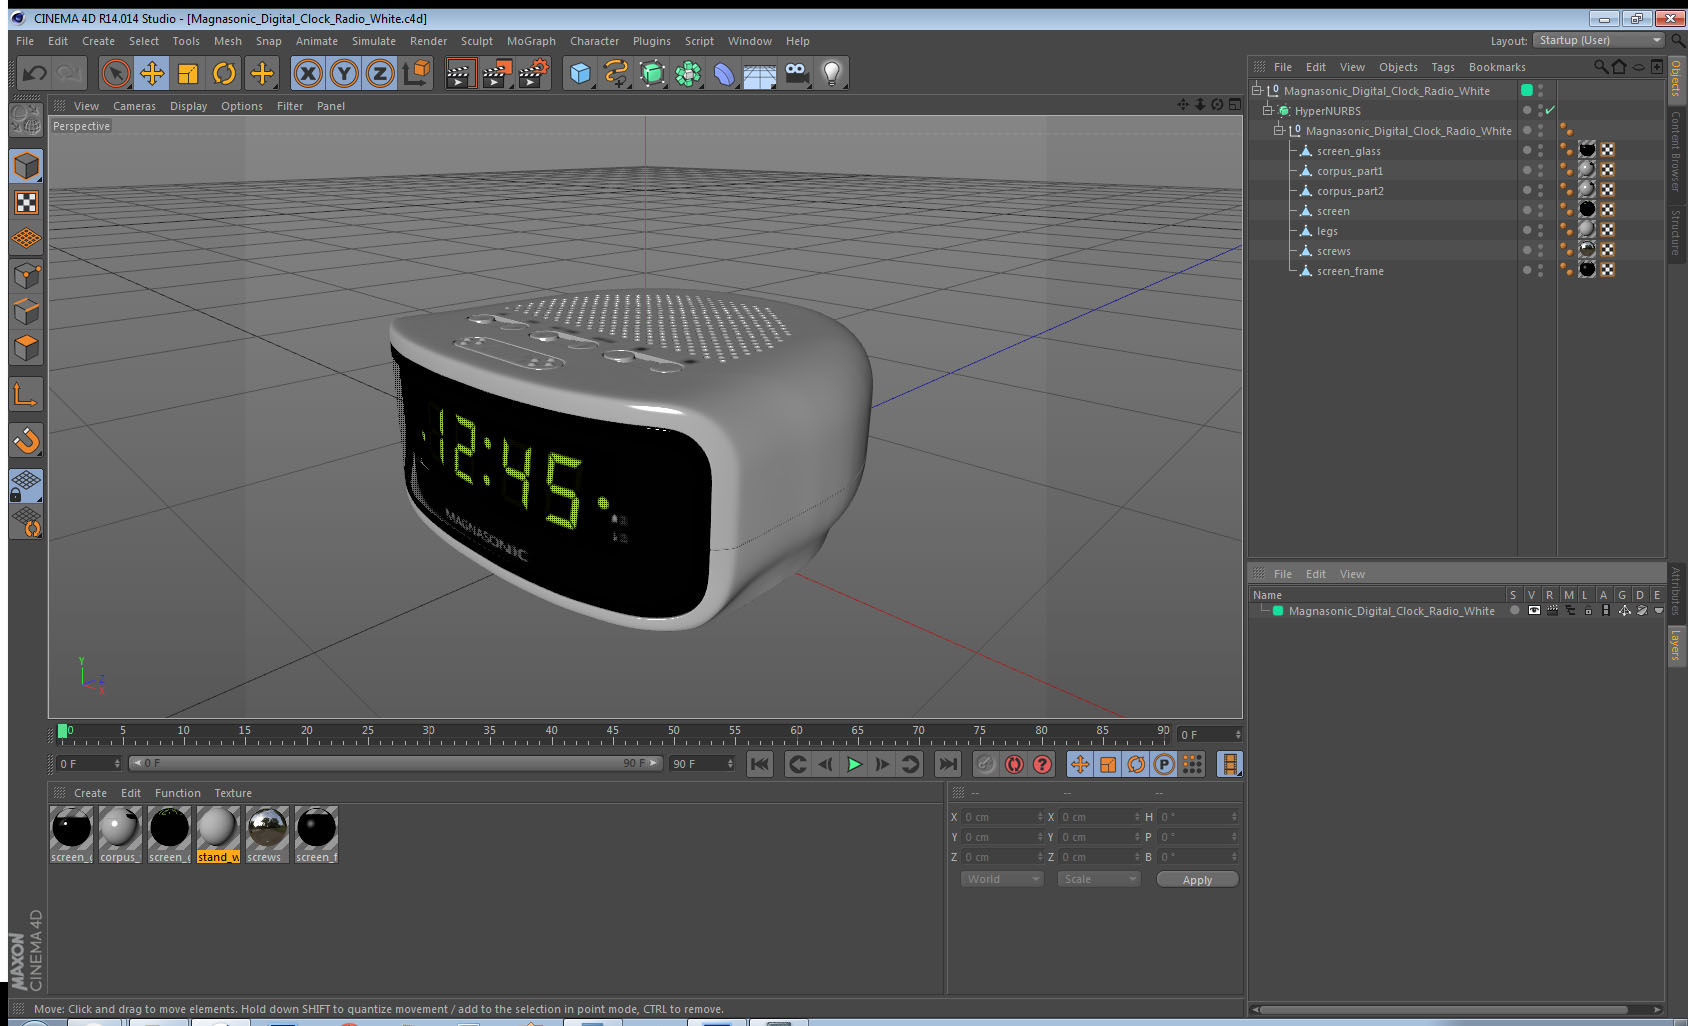Switch to Model mode icon
The height and width of the screenshot is (1026, 1688).
coord(26,166)
